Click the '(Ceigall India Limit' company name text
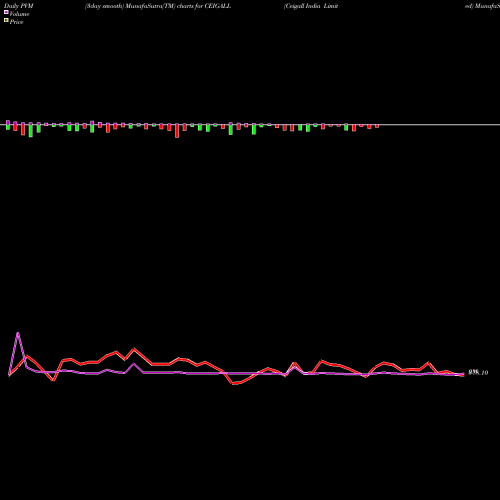The height and width of the screenshot is (500, 500). pos(311,6)
